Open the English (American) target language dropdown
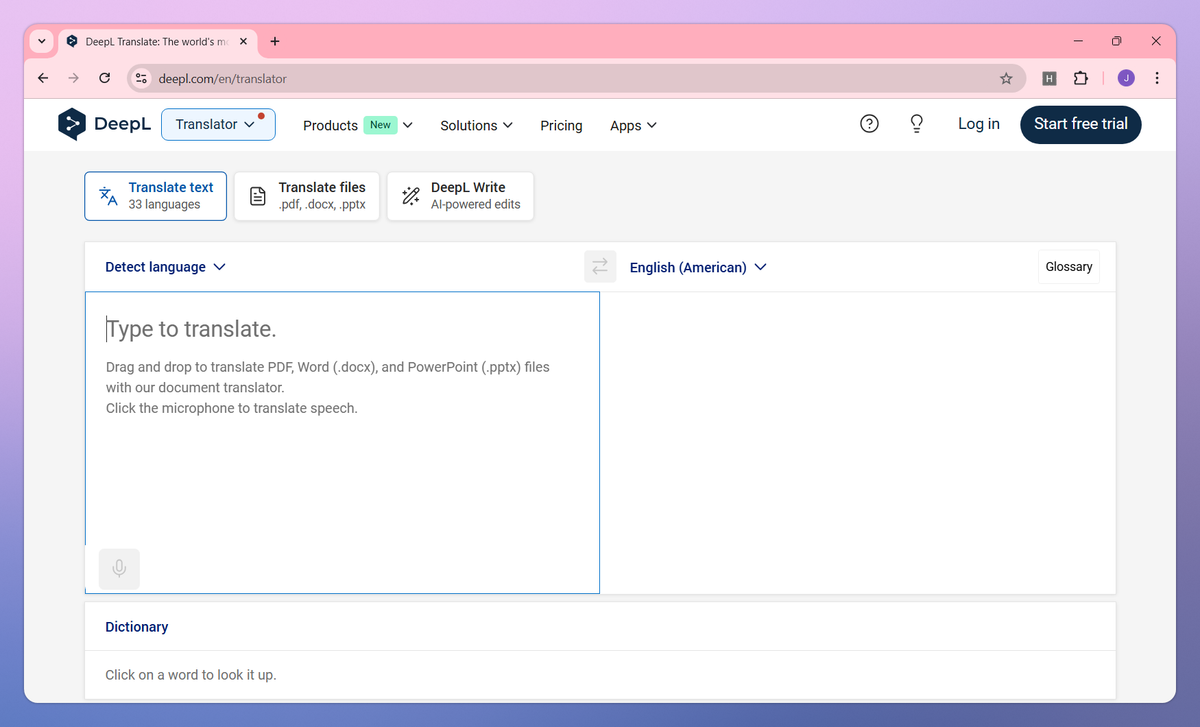1200x727 pixels. click(x=697, y=267)
